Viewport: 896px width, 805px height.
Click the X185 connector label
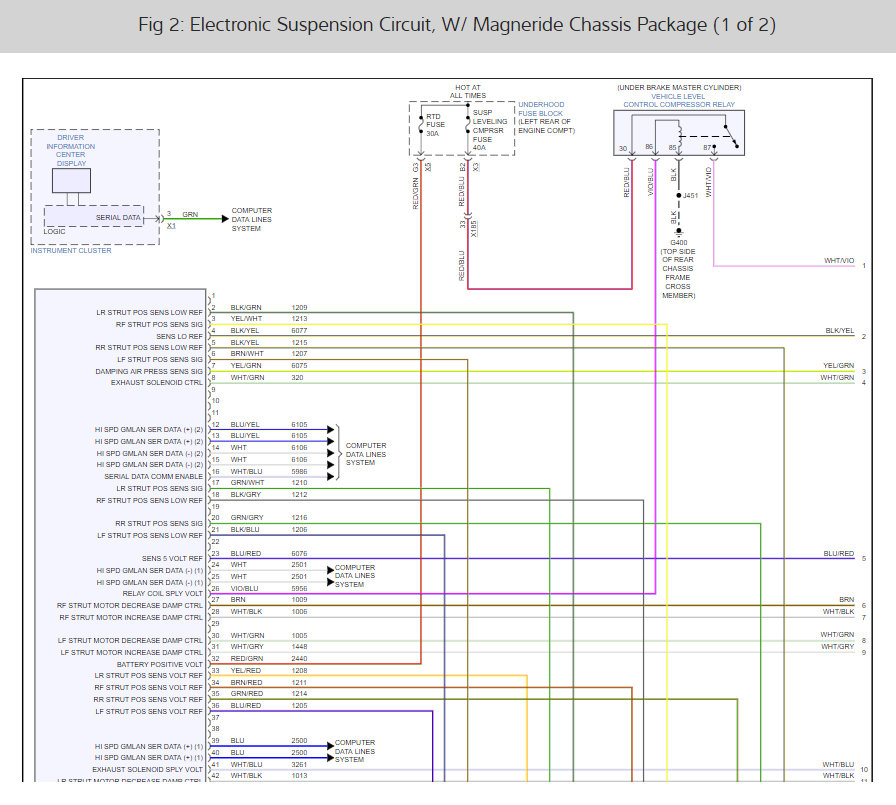click(474, 229)
